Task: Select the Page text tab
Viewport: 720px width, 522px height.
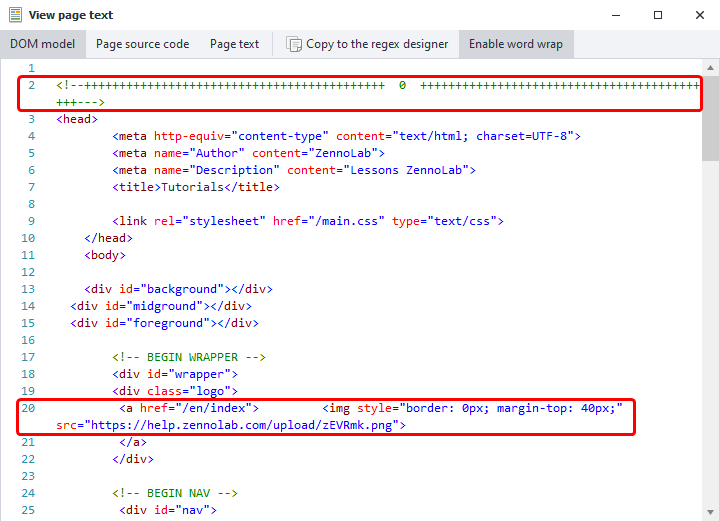Action: tap(234, 44)
